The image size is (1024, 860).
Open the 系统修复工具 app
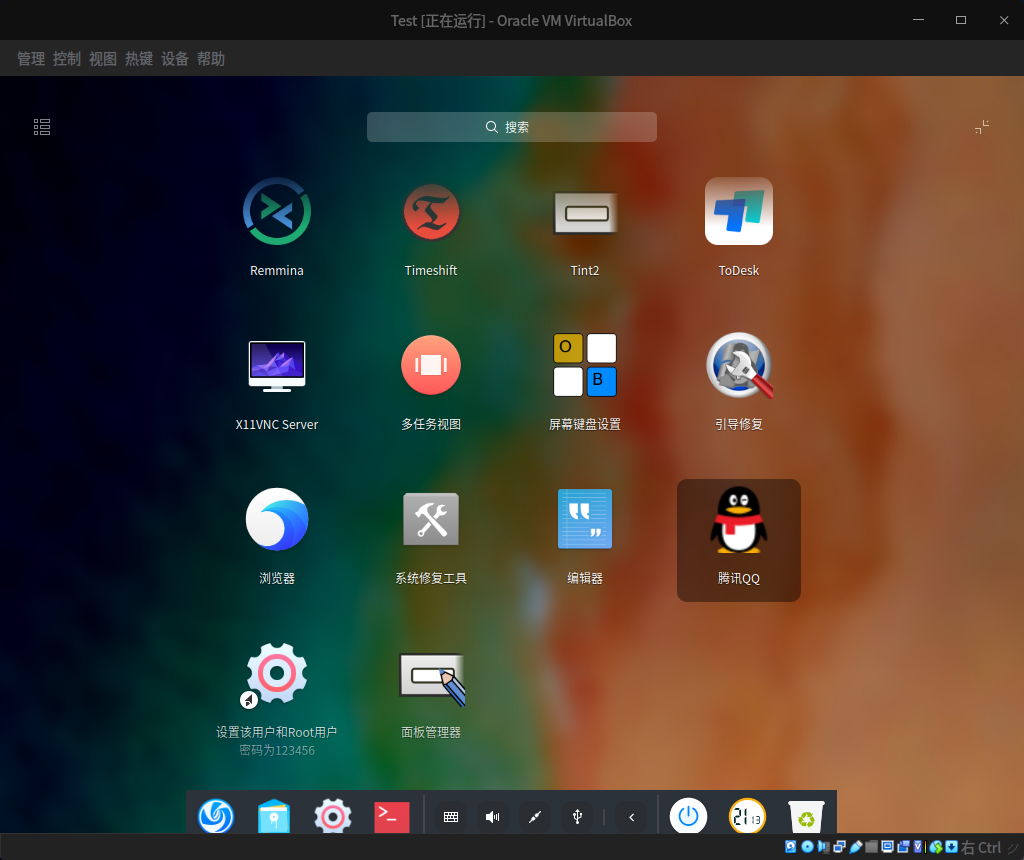(431, 520)
